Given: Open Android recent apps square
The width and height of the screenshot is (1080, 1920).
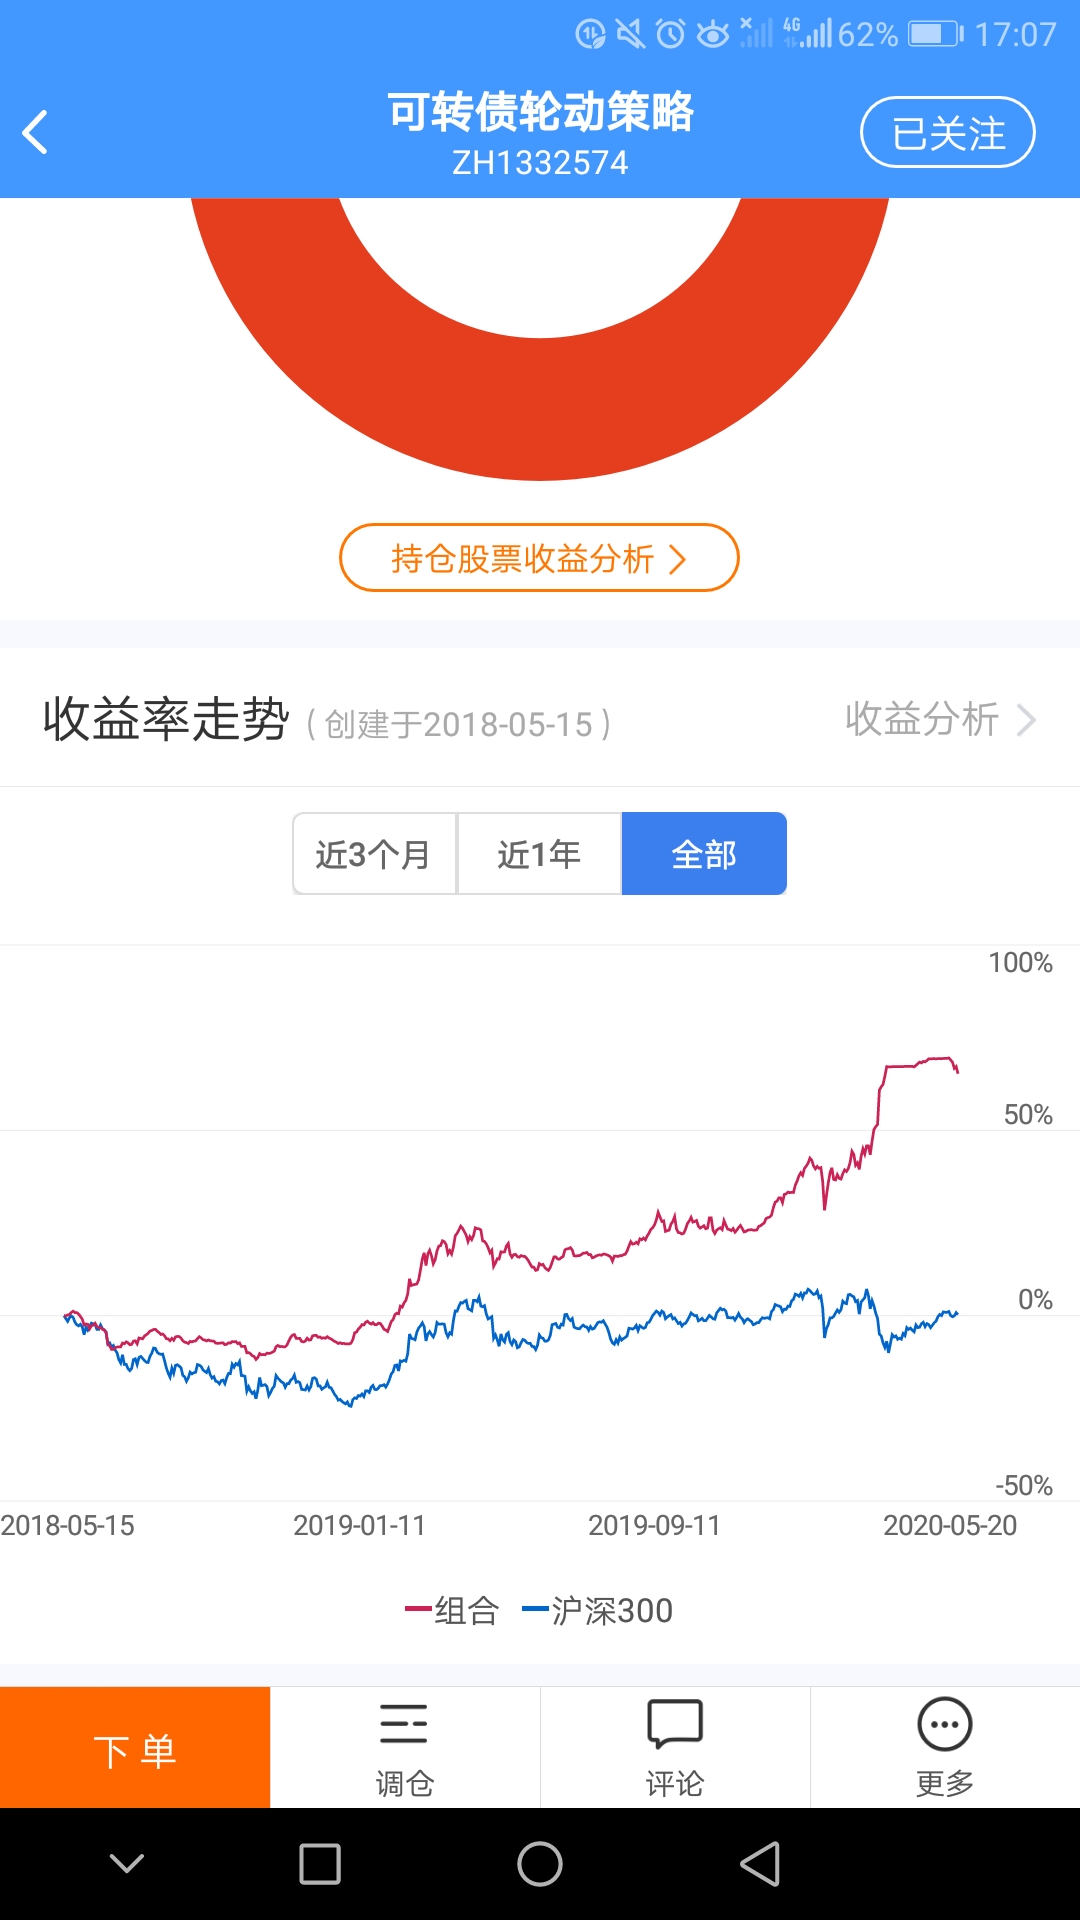Looking at the screenshot, I should tap(320, 1864).
